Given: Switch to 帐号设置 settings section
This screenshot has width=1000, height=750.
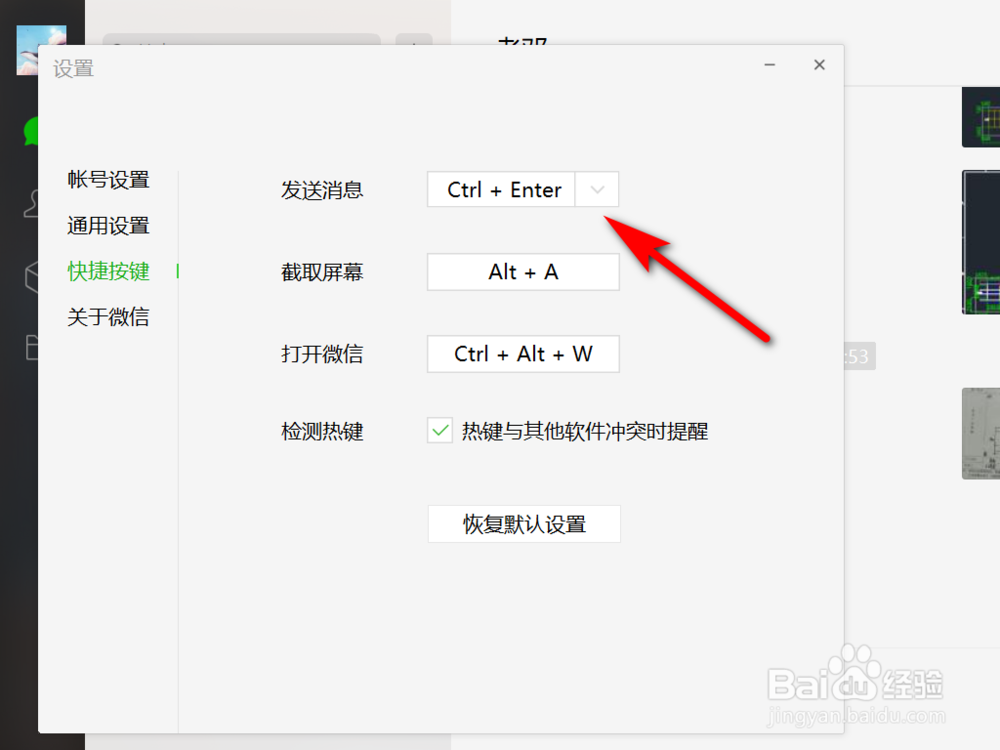Looking at the screenshot, I should click(x=106, y=180).
